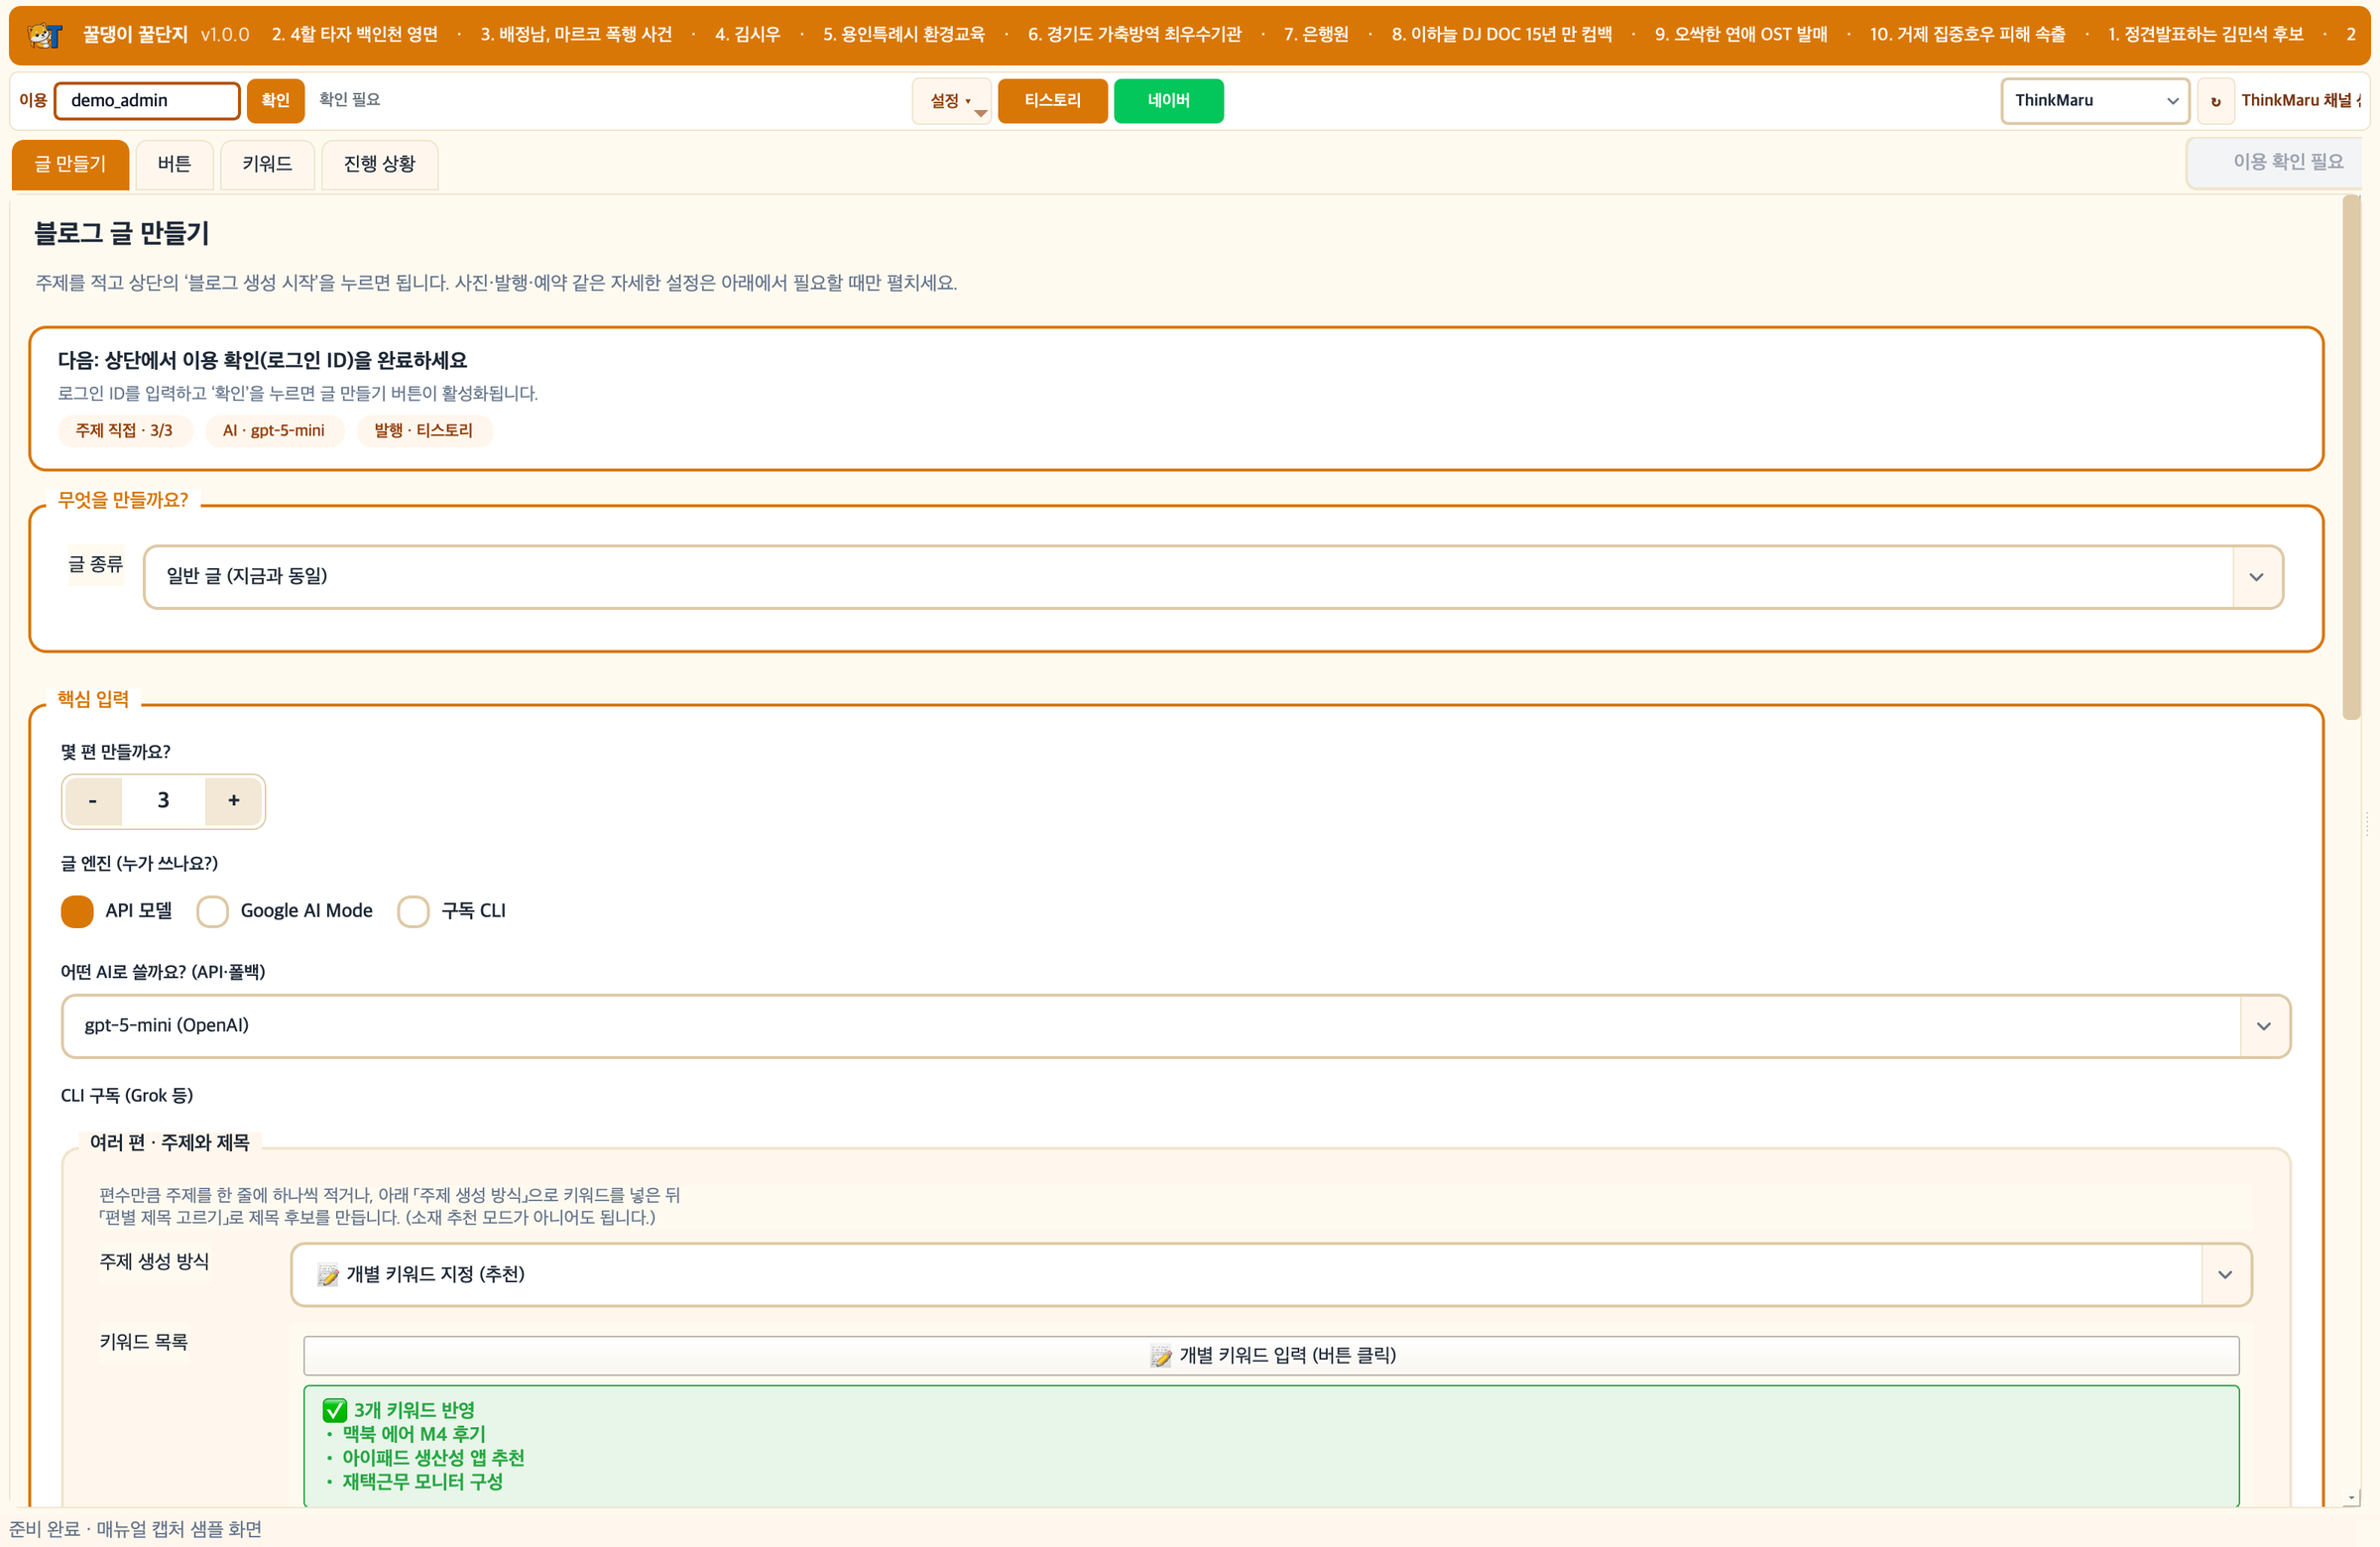Viewport: 2380px width, 1547px height.
Task: Click the minus icon to decrease article count
Action: pos(93,801)
